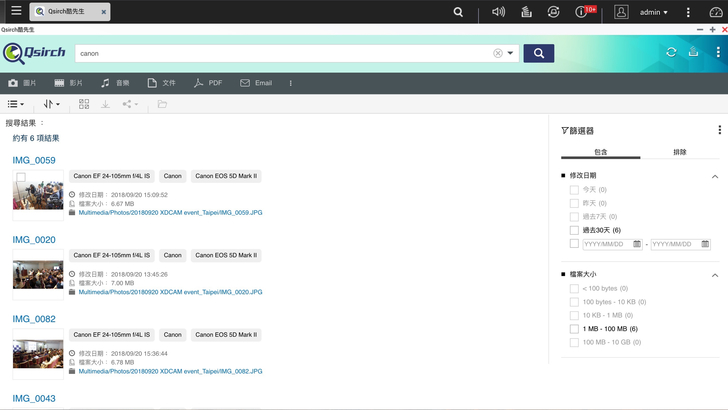Click the download icon in the toolbar
This screenshot has height=410, width=728.
106,104
